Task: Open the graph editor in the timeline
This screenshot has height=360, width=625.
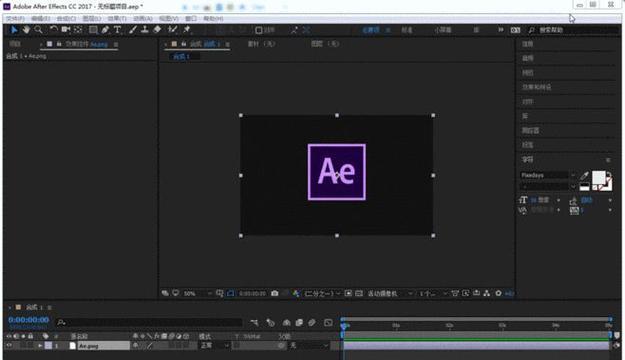Action: (x=328, y=322)
